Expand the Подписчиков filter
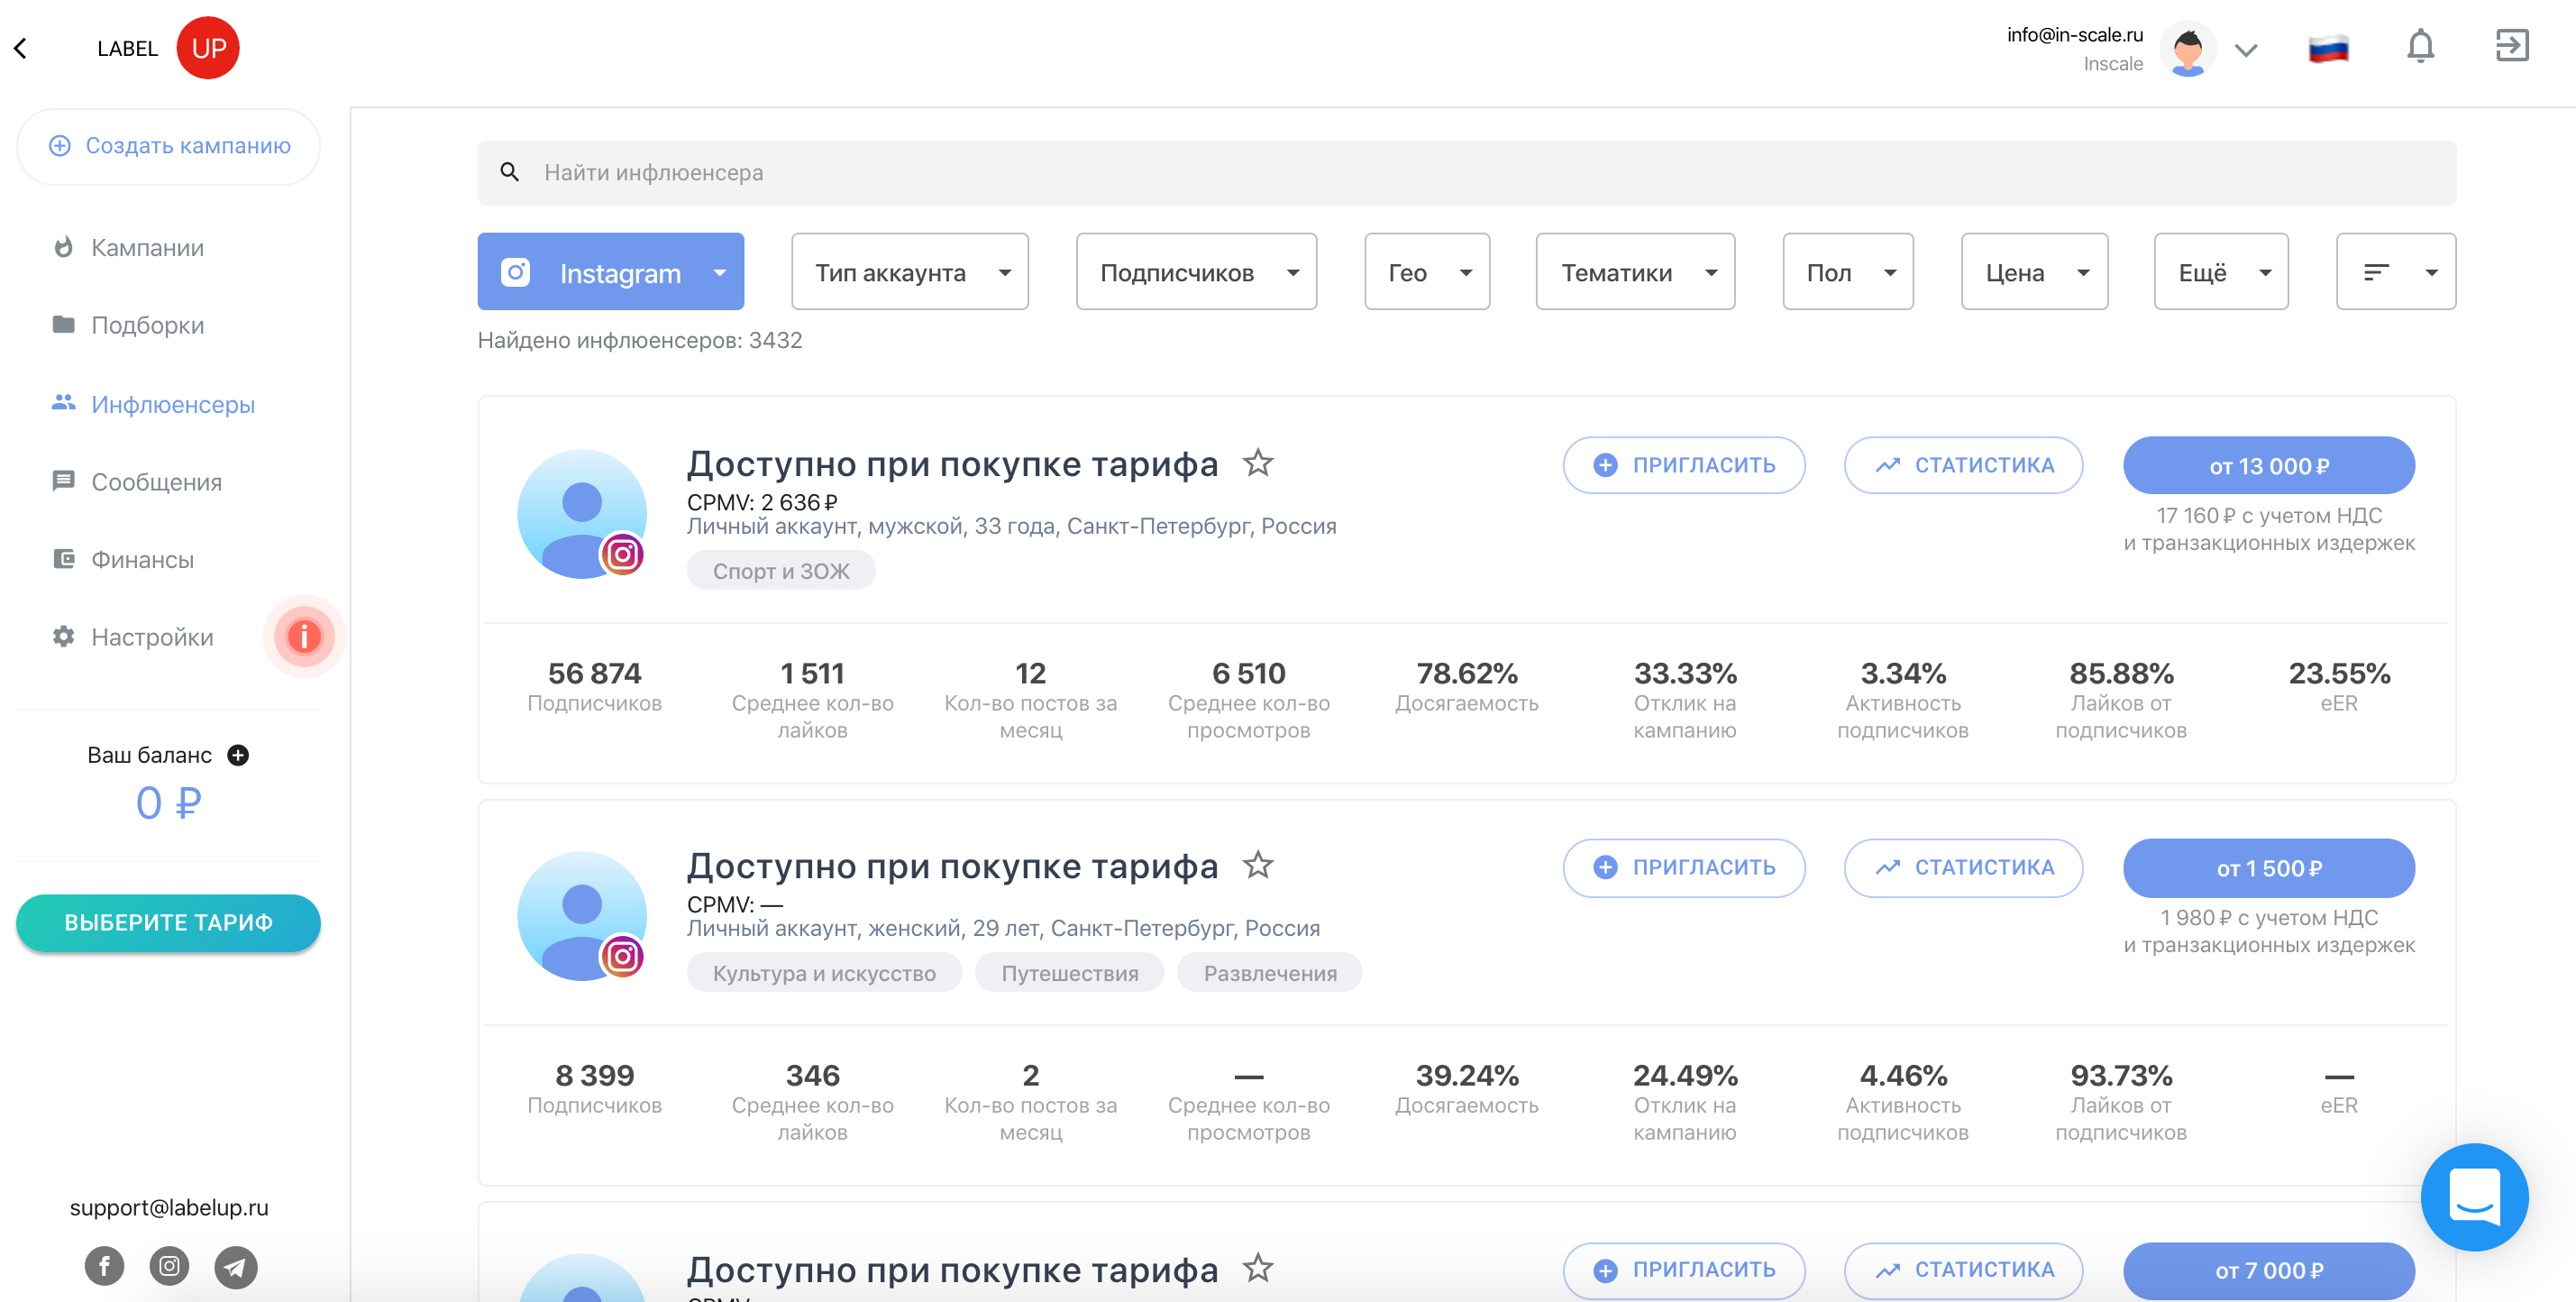 1196,272
